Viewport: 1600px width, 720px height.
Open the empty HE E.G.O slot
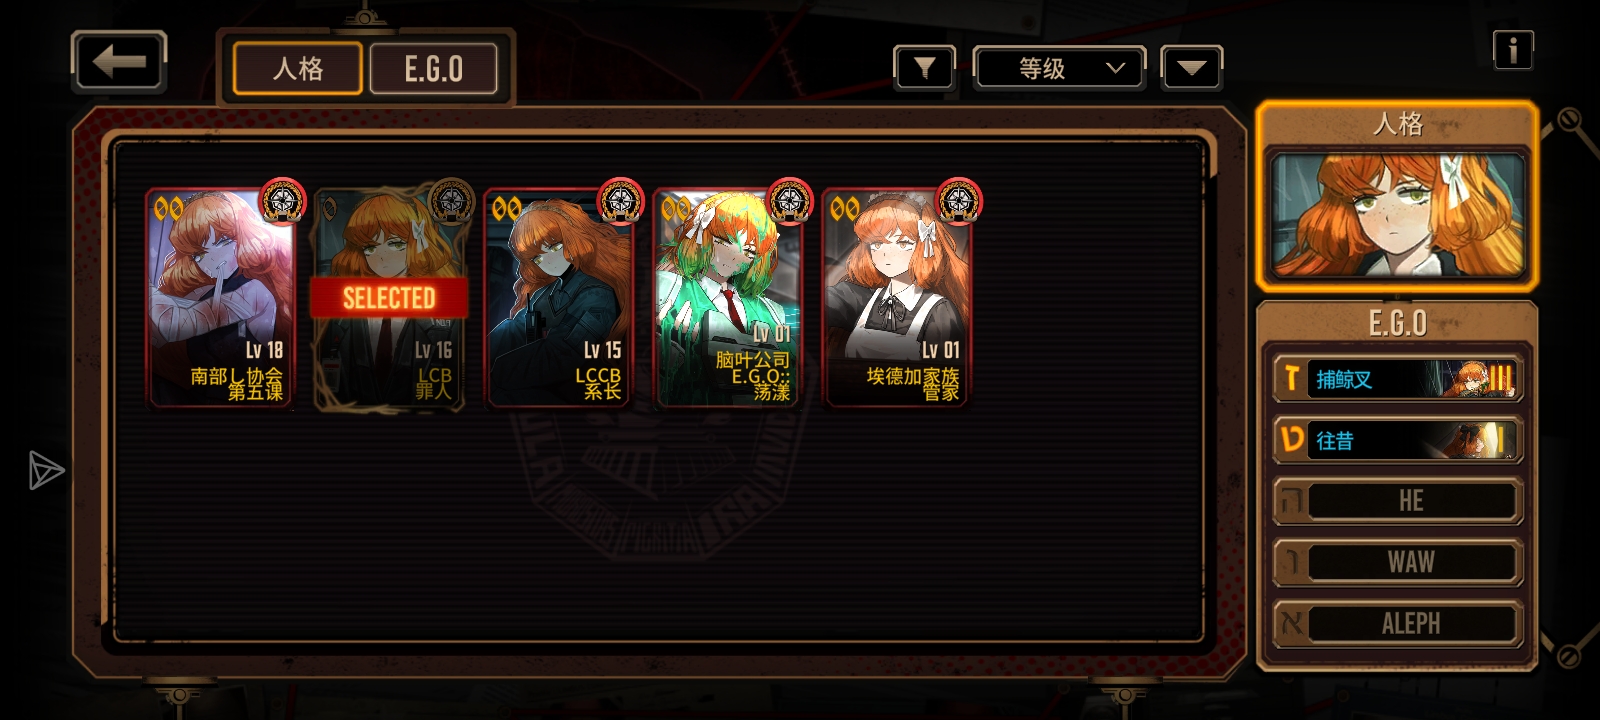[x=1397, y=501]
